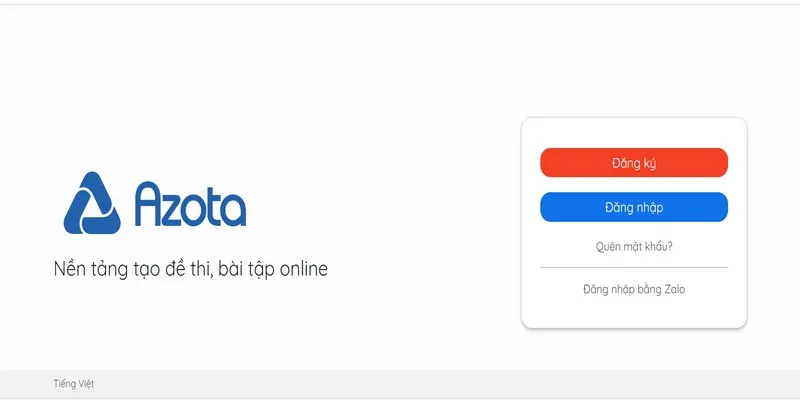Click the word online in the tagline

click(303, 268)
